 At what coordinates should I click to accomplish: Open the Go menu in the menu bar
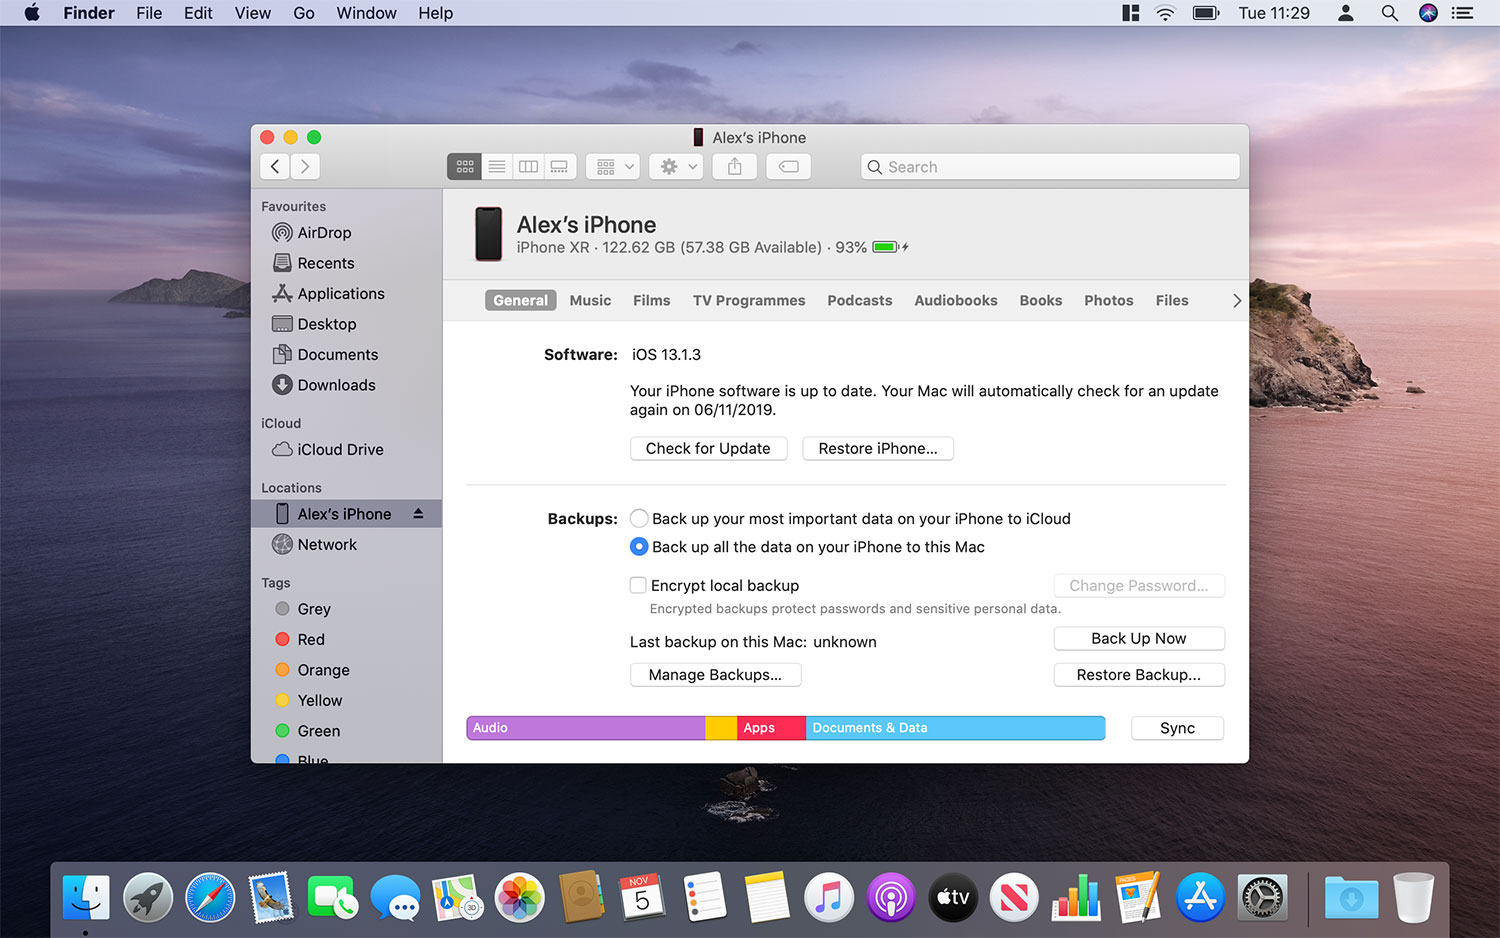303,13
